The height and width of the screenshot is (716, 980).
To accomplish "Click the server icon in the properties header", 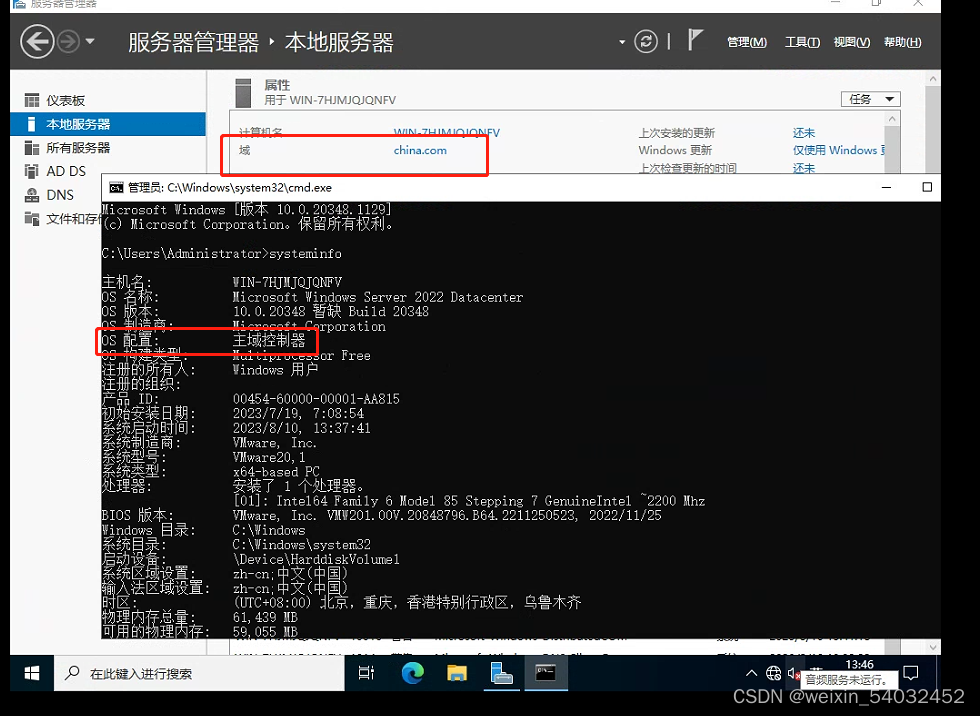I will (244, 92).
